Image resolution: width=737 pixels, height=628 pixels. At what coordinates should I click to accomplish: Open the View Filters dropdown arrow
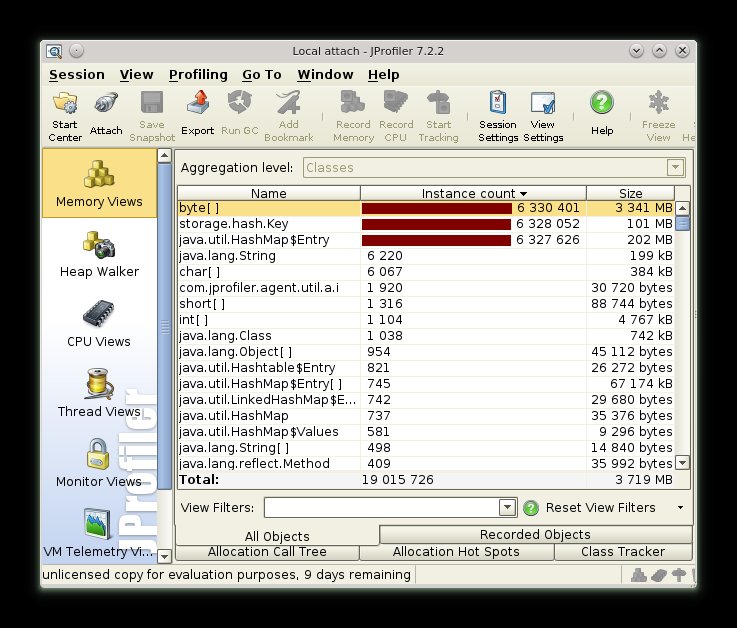coord(507,508)
